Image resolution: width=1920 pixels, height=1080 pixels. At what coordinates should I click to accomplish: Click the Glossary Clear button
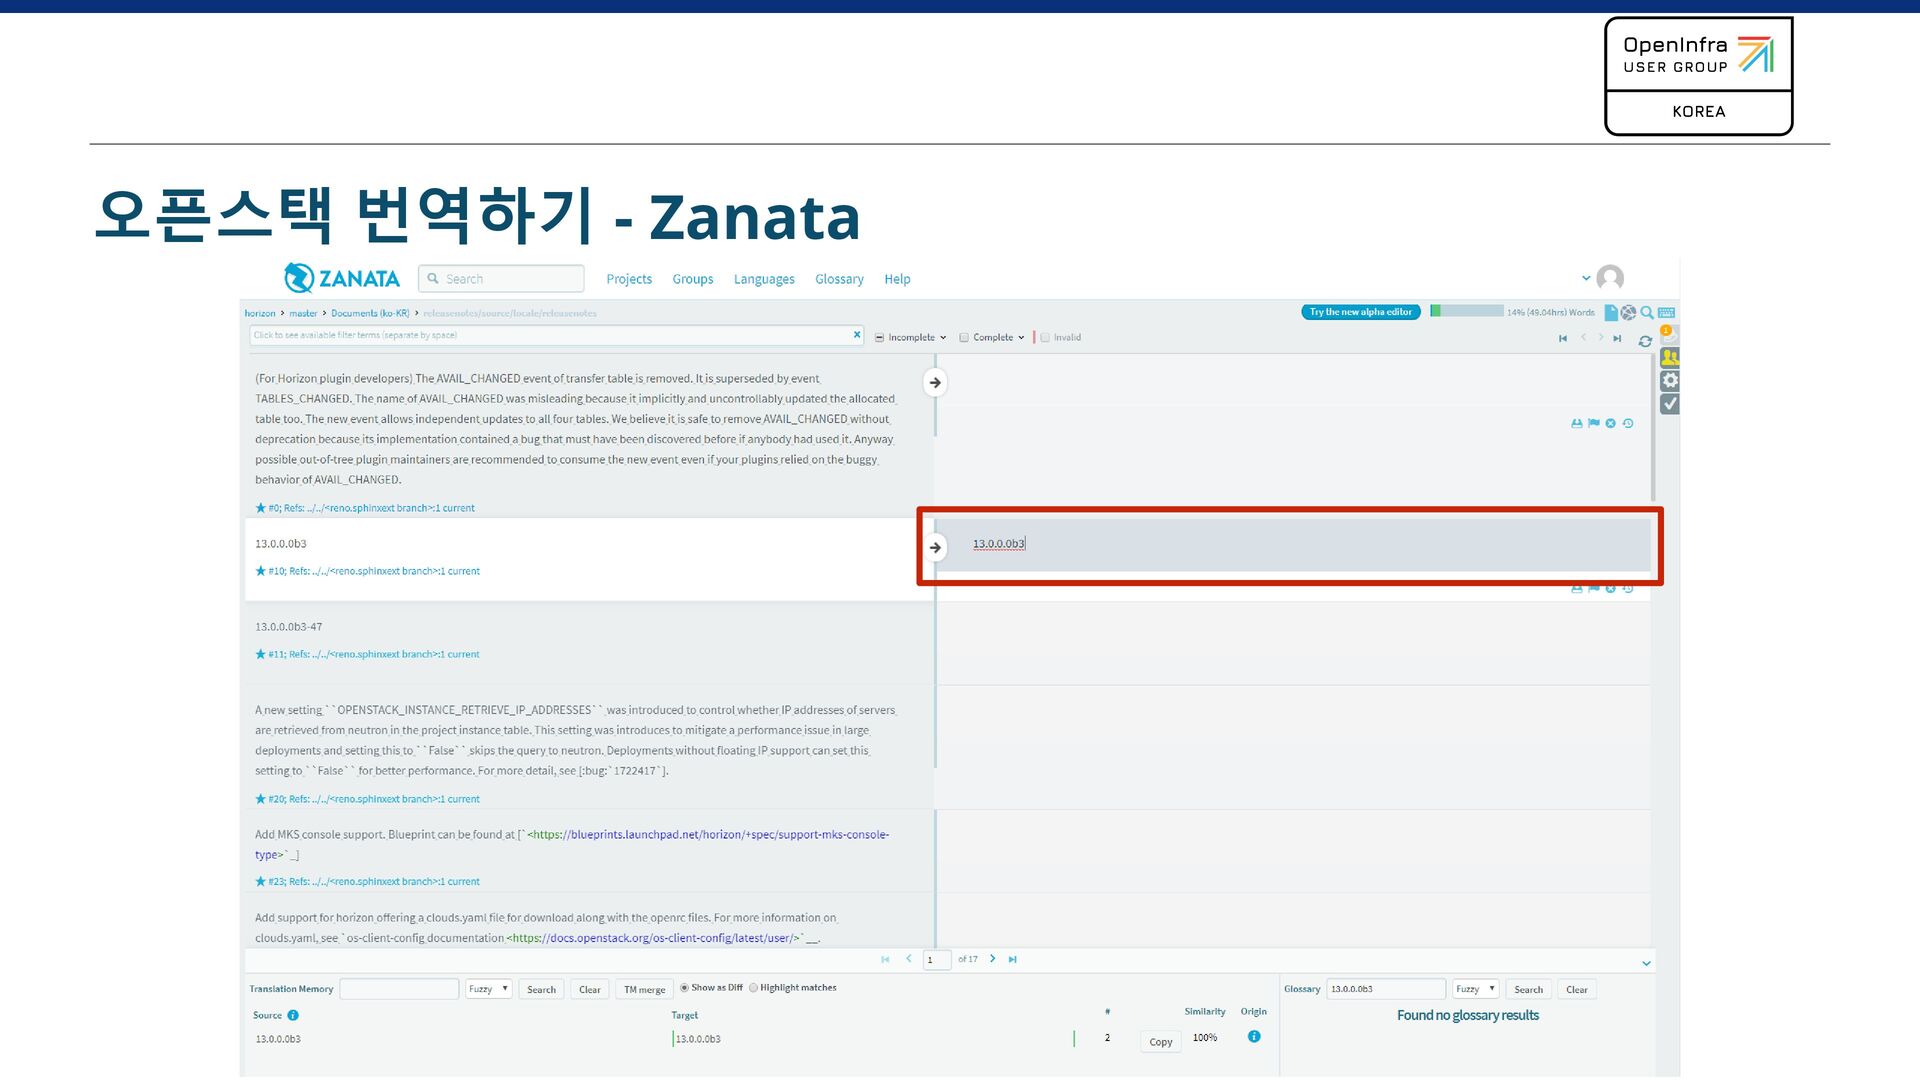click(x=1577, y=989)
